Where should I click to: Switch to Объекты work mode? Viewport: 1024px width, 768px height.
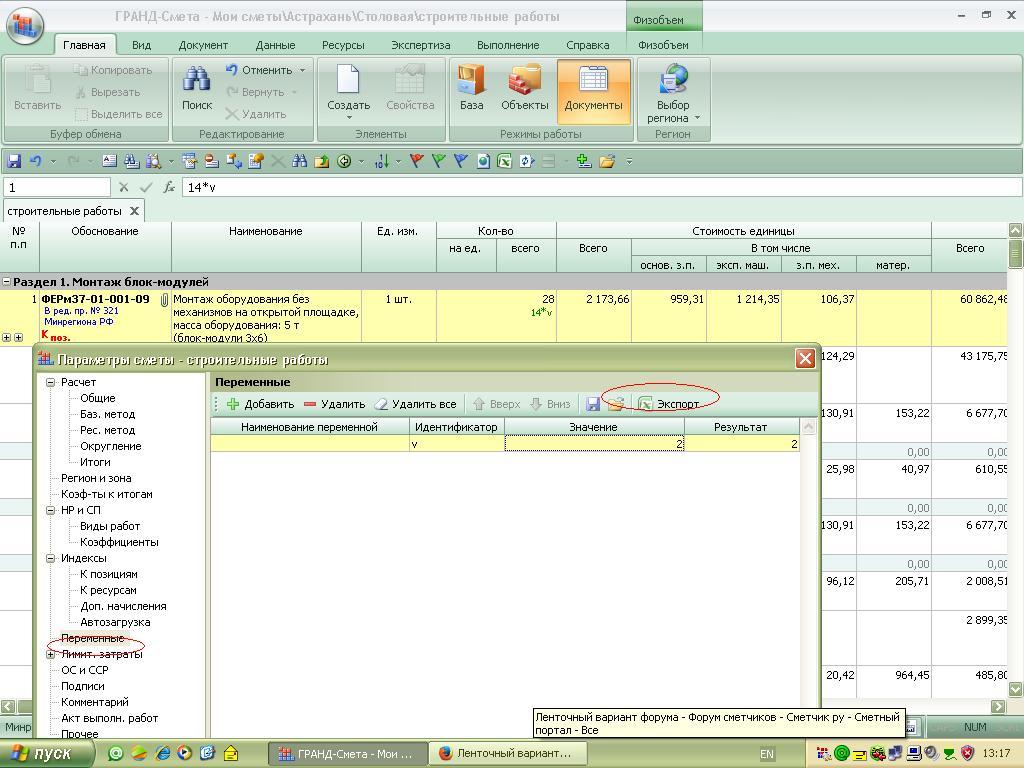pos(524,81)
